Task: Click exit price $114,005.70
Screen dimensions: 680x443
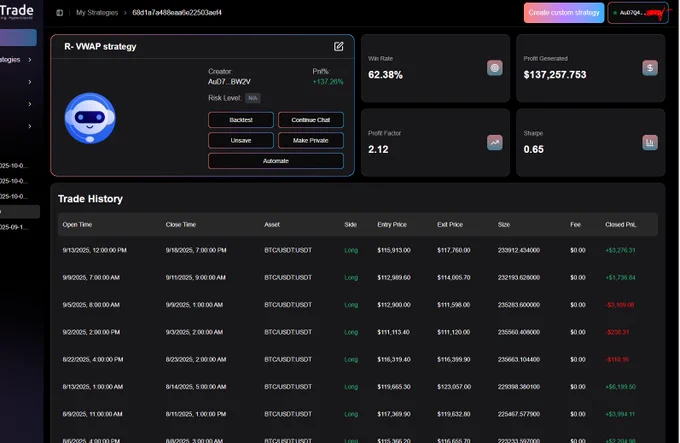Action: coord(454,277)
